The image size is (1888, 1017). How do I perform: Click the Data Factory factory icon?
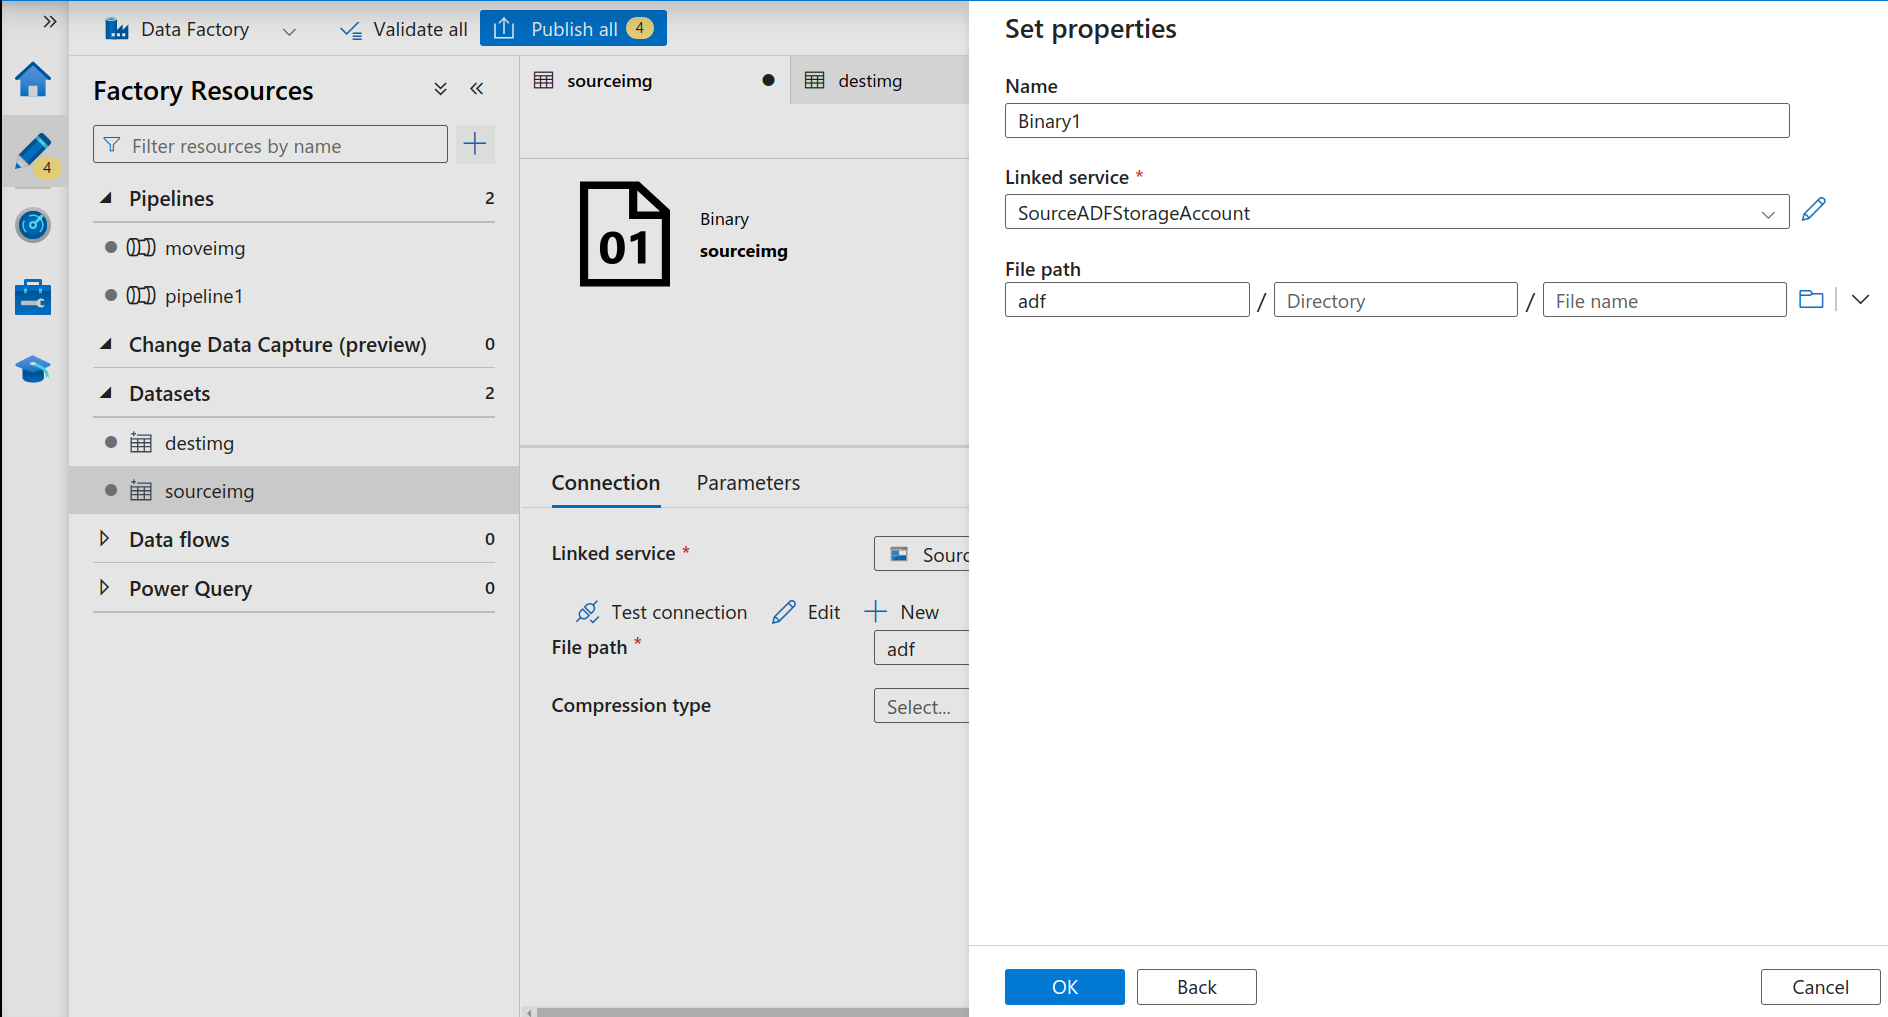tap(117, 29)
